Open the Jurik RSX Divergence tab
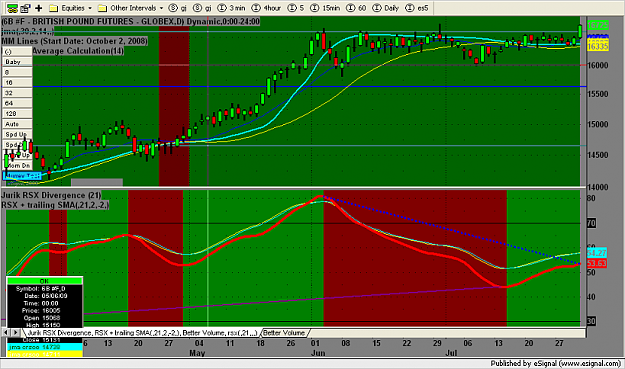The image size is (625, 369). (142, 333)
